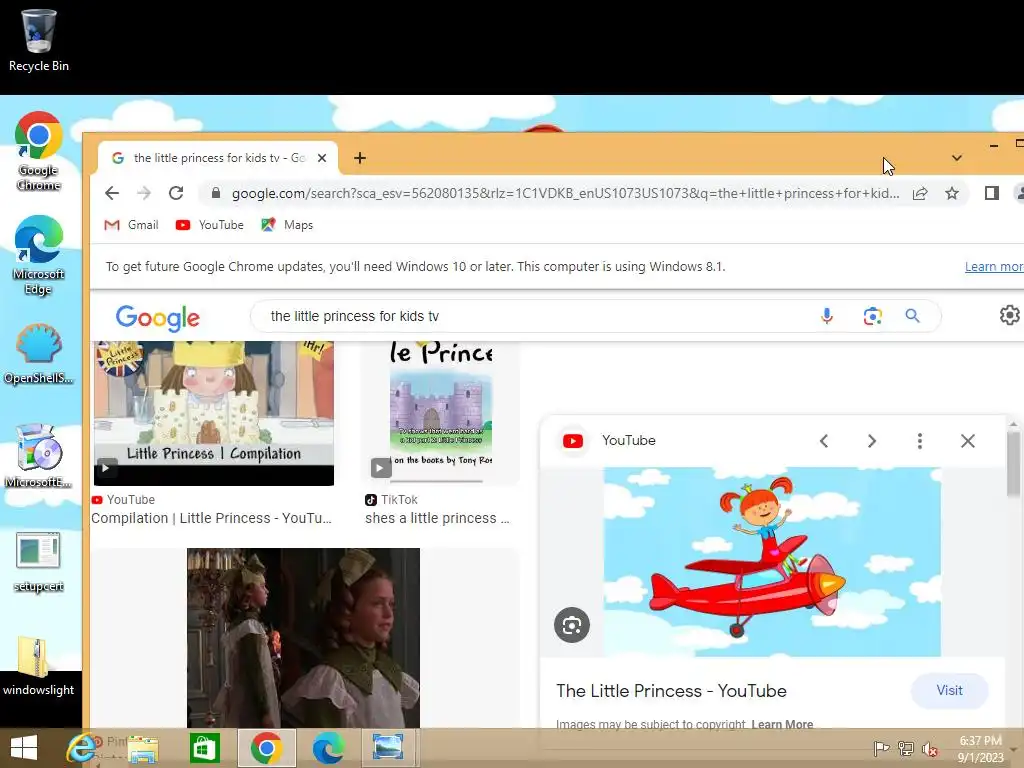Open a new Chrome tab

point(360,158)
